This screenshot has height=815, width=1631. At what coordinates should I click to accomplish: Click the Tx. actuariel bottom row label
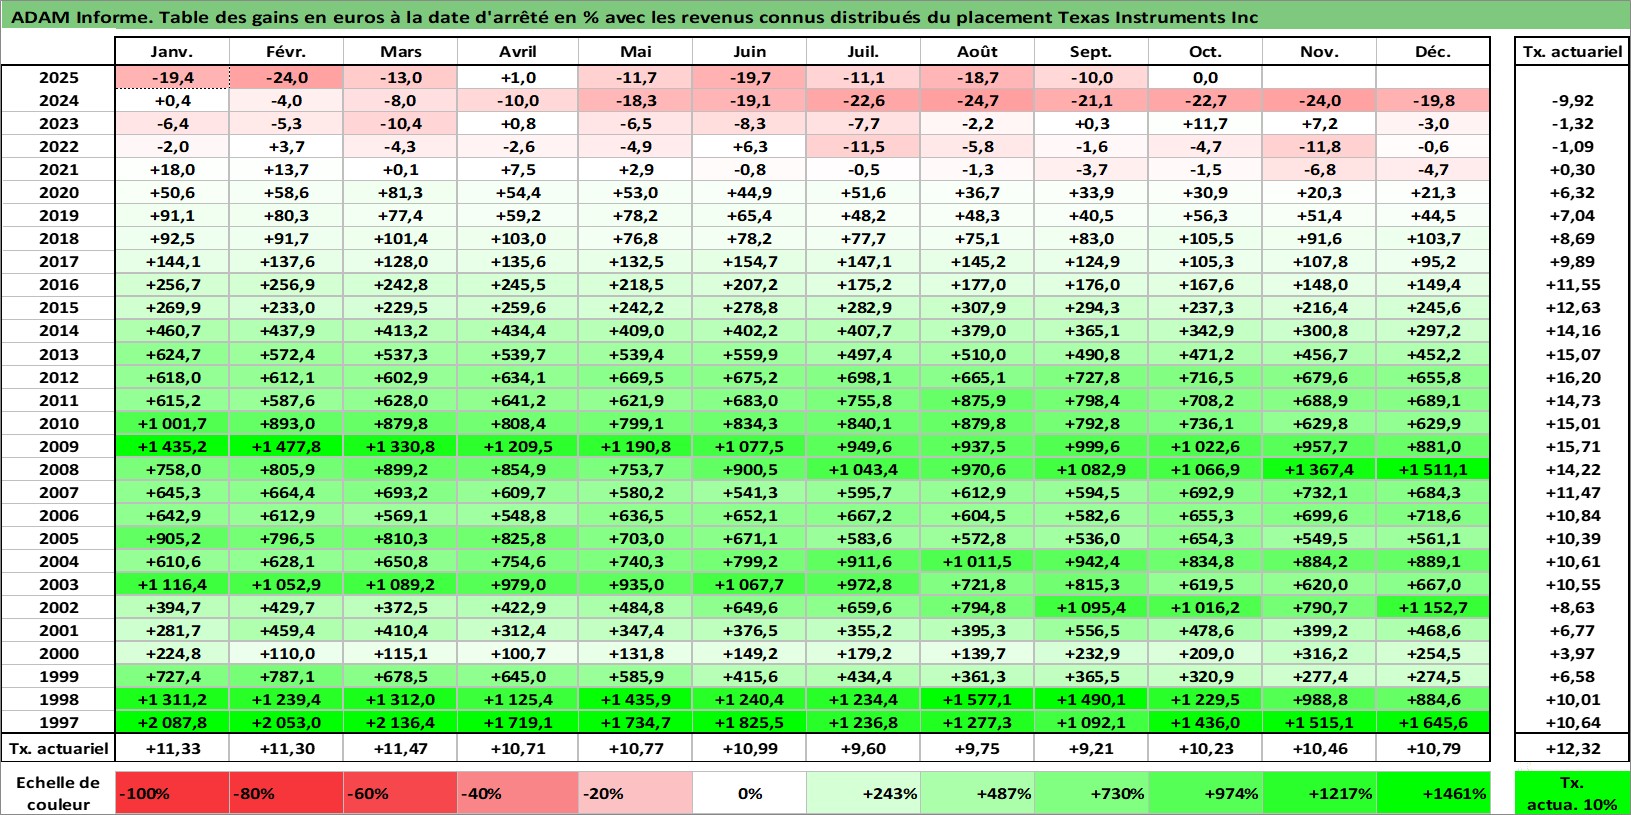(58, 748)
